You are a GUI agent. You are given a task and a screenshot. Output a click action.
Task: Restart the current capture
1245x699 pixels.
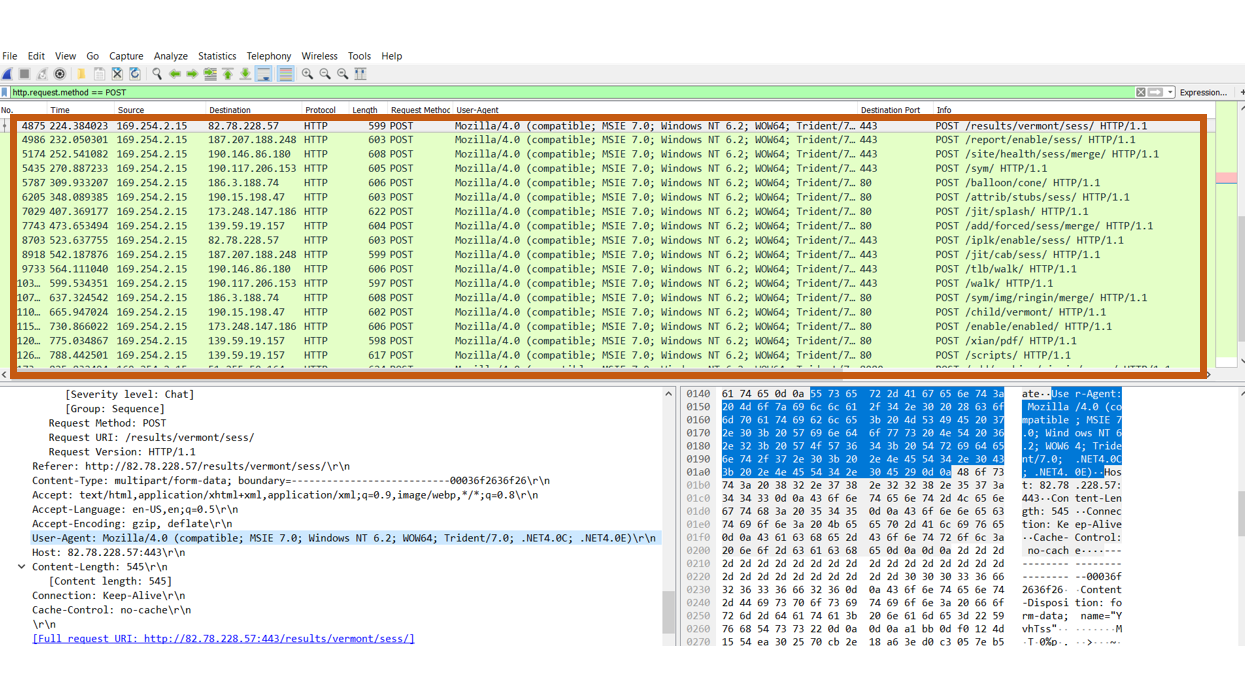coord(42,74)
